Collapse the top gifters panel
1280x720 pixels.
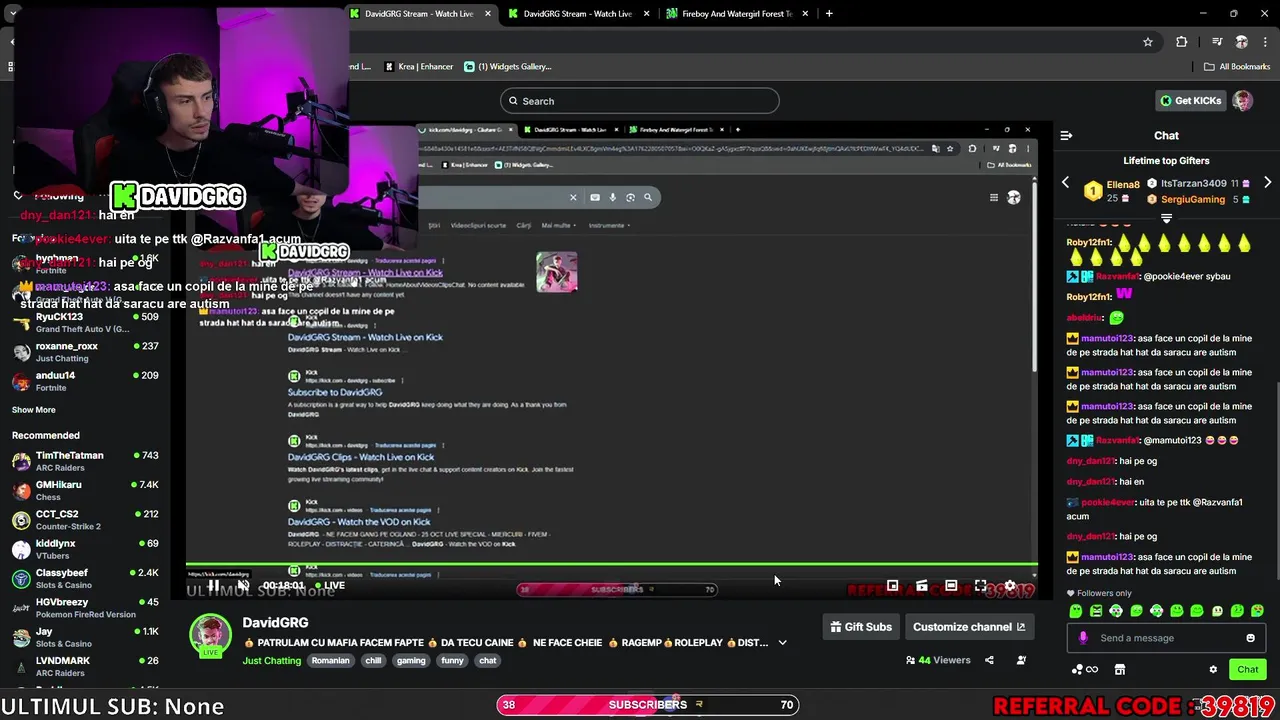pyautogui.click(x=1166, y=218)
